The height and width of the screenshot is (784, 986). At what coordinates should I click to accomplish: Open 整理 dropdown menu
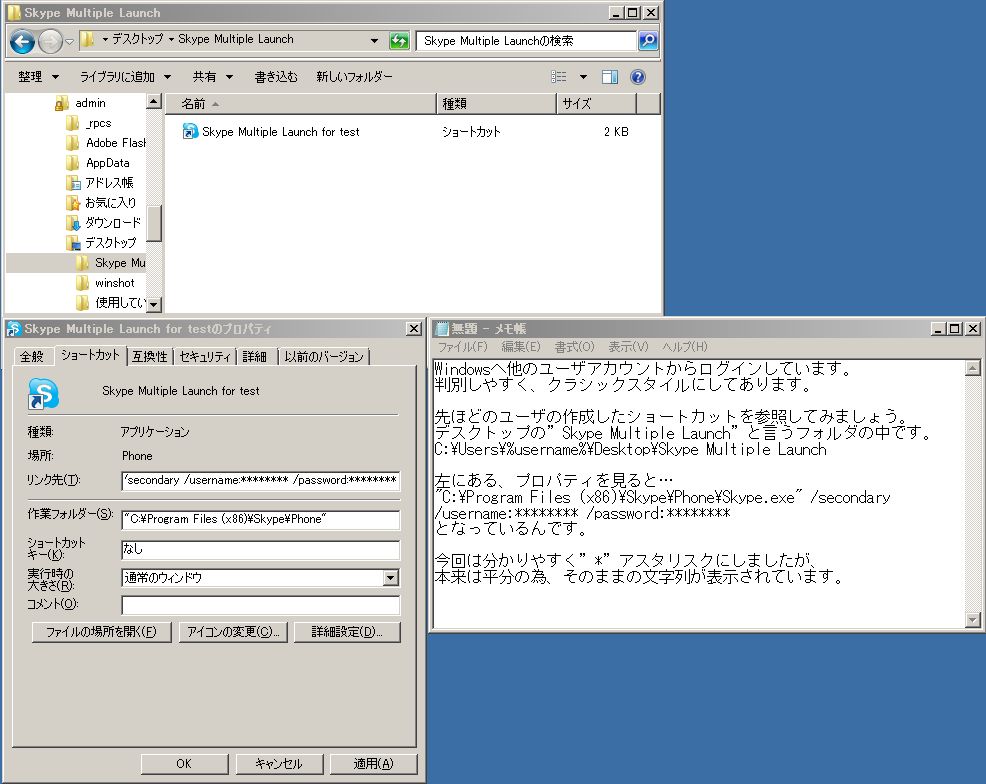38,77
